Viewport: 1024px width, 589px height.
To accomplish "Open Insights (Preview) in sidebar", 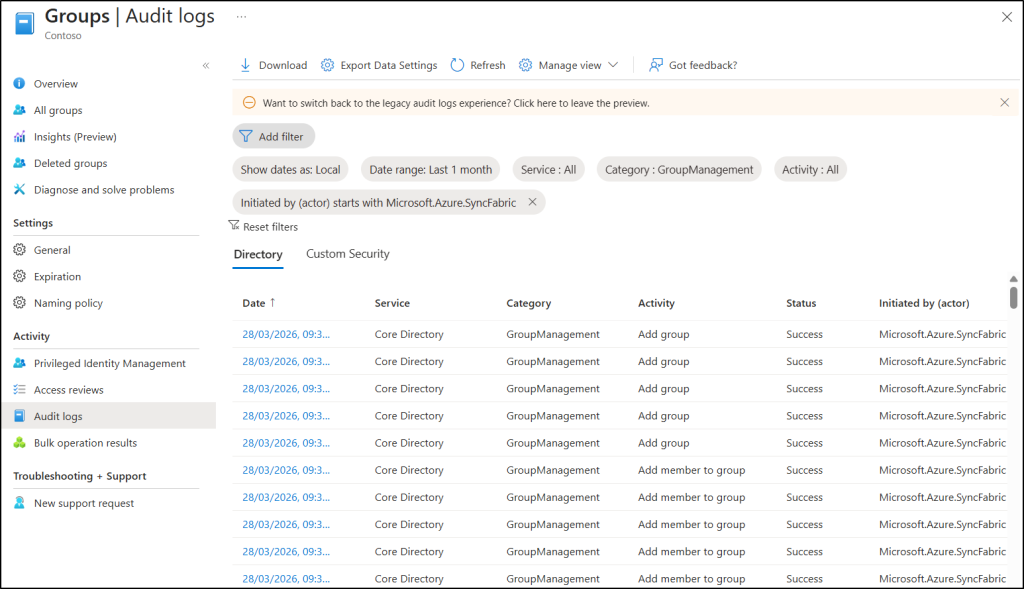I will (75, 137).
